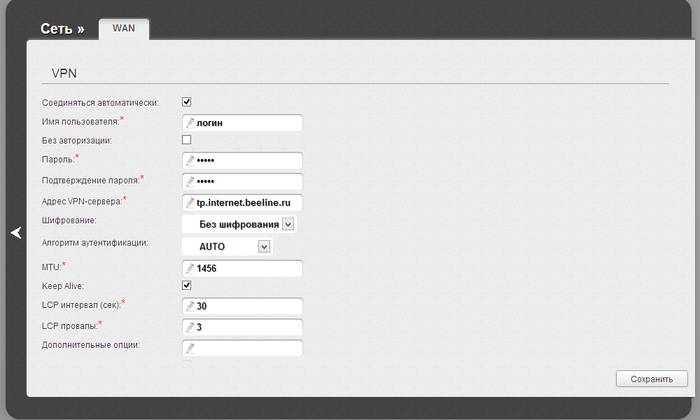Enable the without authorization checkbox
The width and height of the screenshot is (700, 420).
(186, 140)
